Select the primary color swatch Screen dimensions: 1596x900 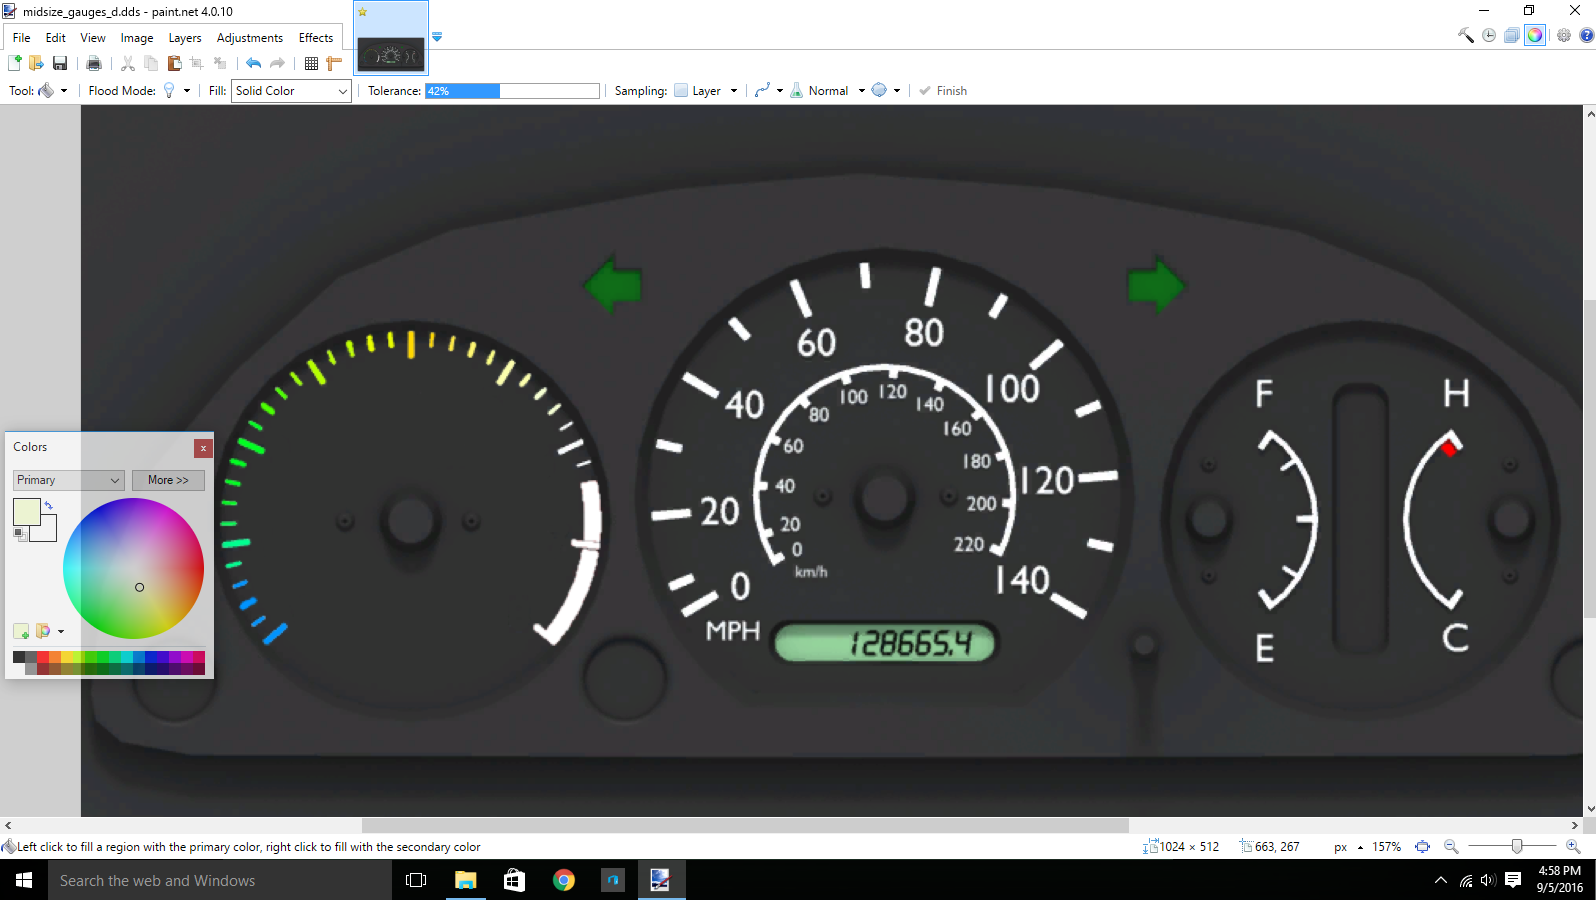pos(26,511)
